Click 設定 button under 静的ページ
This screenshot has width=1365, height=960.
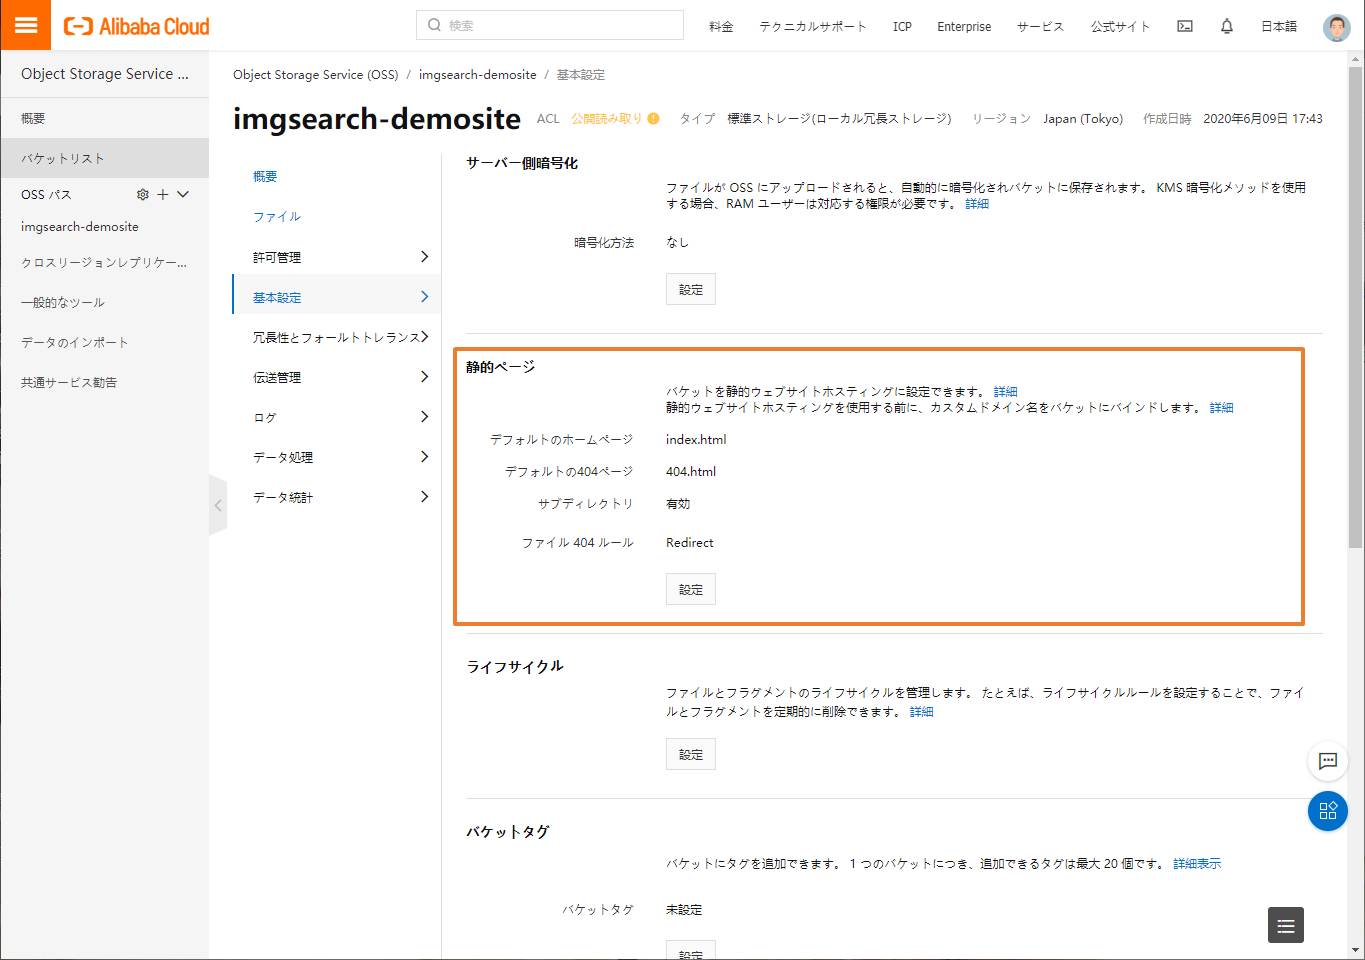pos(691,589)
